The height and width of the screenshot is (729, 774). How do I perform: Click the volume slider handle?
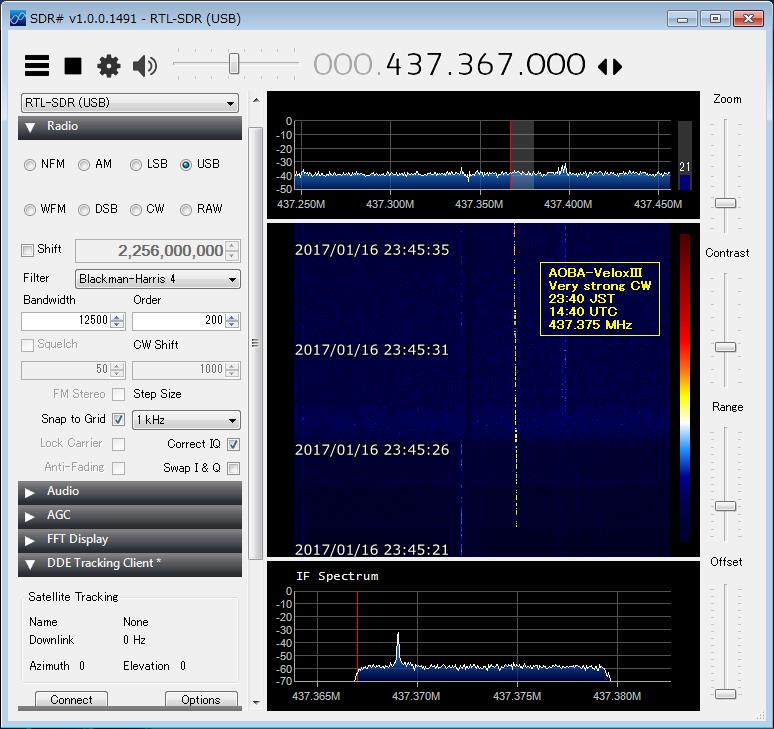pos(234,64)
